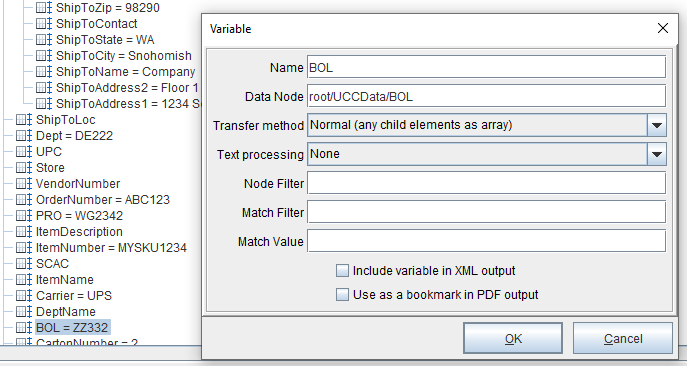This screenshot has width=687, height=366.
Task: Select the 'ItemDescription' tree row
Action: 79,232
